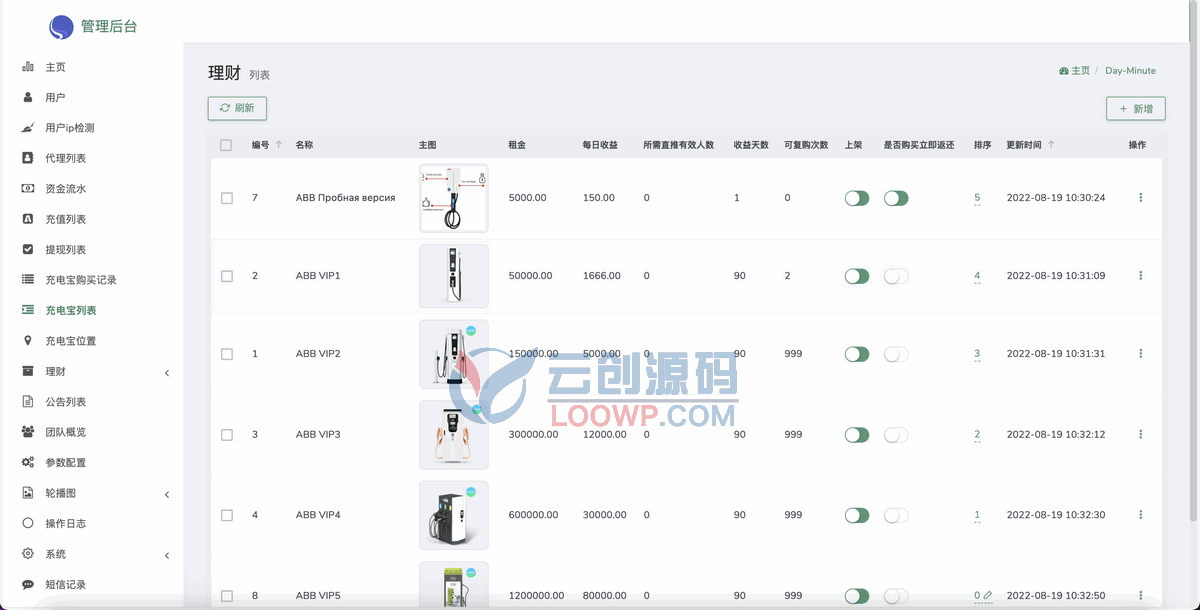Sort by 更新时间 using its arrow icon

(1051, 145)
